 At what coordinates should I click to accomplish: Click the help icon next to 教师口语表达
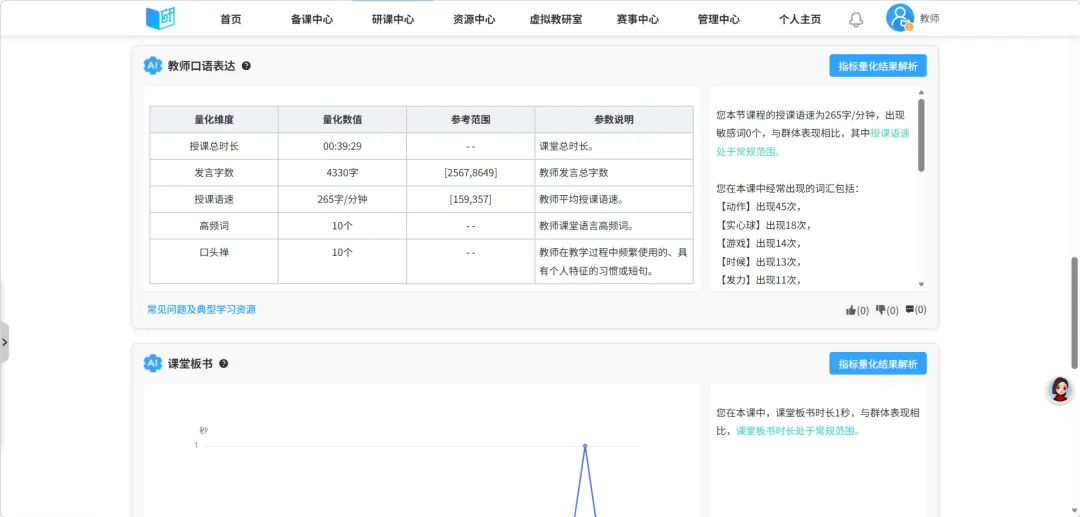click(246, 66)
